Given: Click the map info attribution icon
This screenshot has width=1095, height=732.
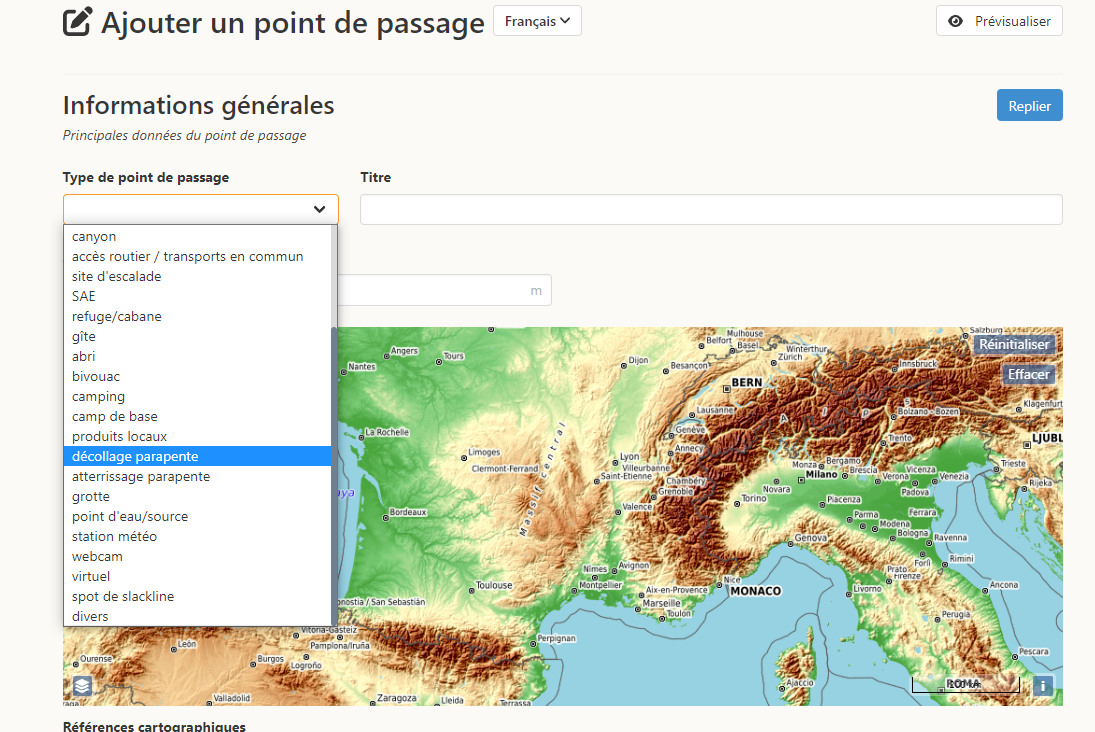Looking at the screenshot, I should (1043, 686).
